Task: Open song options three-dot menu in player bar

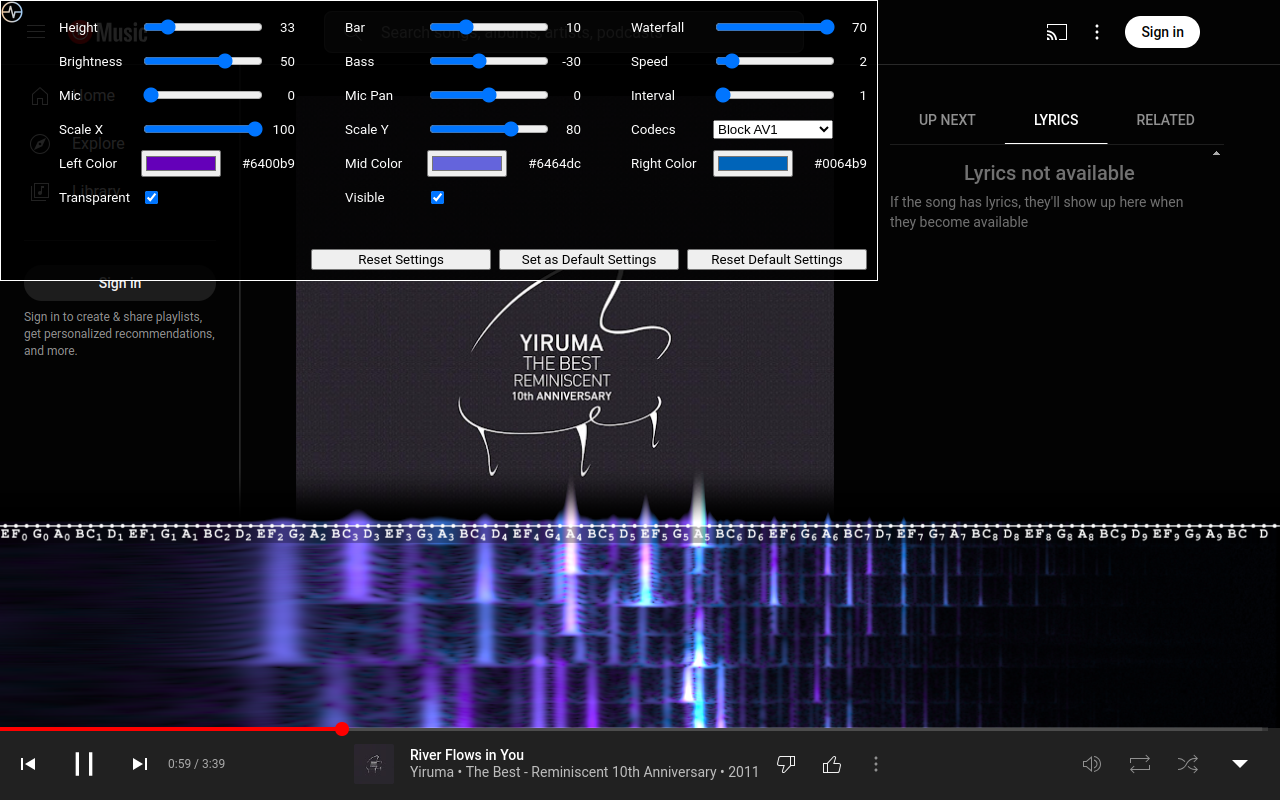Action: click(876, 764)
